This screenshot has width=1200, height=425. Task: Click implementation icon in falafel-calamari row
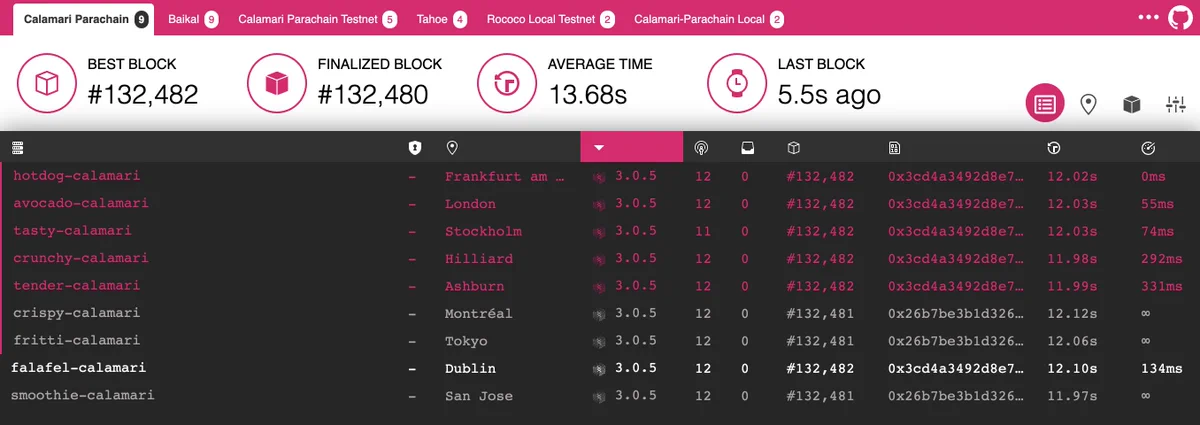coord(599,369)
